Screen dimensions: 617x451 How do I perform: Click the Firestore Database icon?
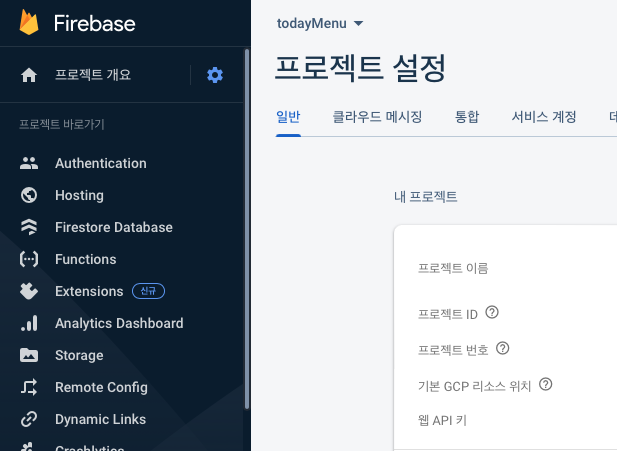pos(29,227)
